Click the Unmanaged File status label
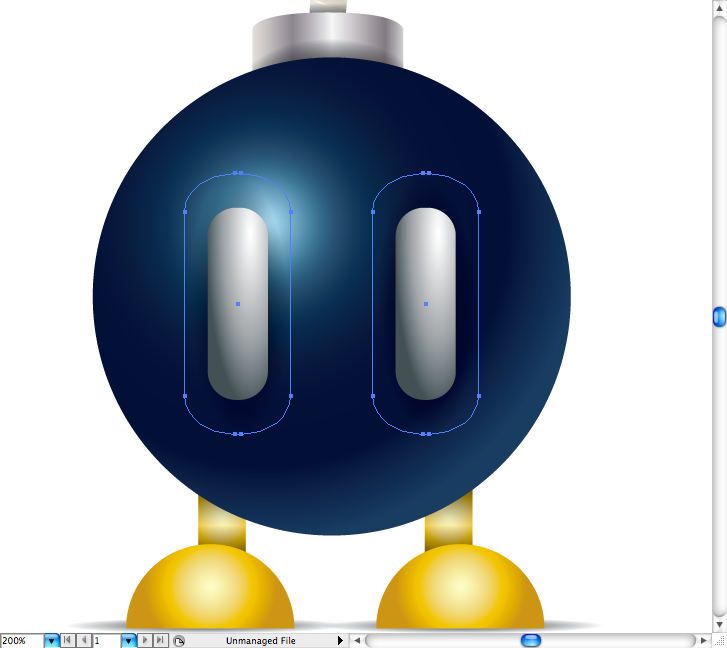The height and width of the screenshot is (648, 727). pyautogui.click(x=260, y=640)
